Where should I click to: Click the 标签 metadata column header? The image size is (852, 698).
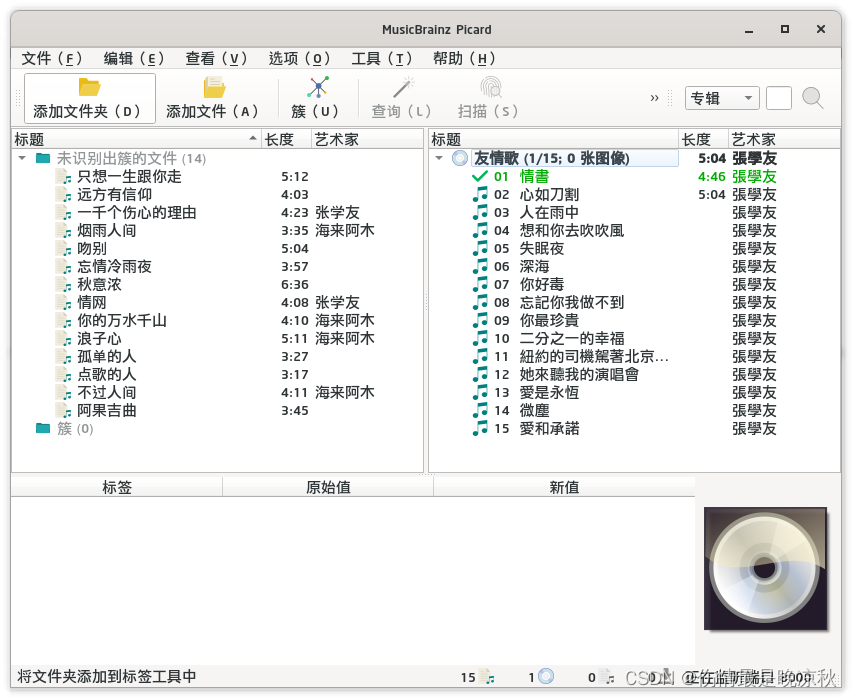click(117, 487)
